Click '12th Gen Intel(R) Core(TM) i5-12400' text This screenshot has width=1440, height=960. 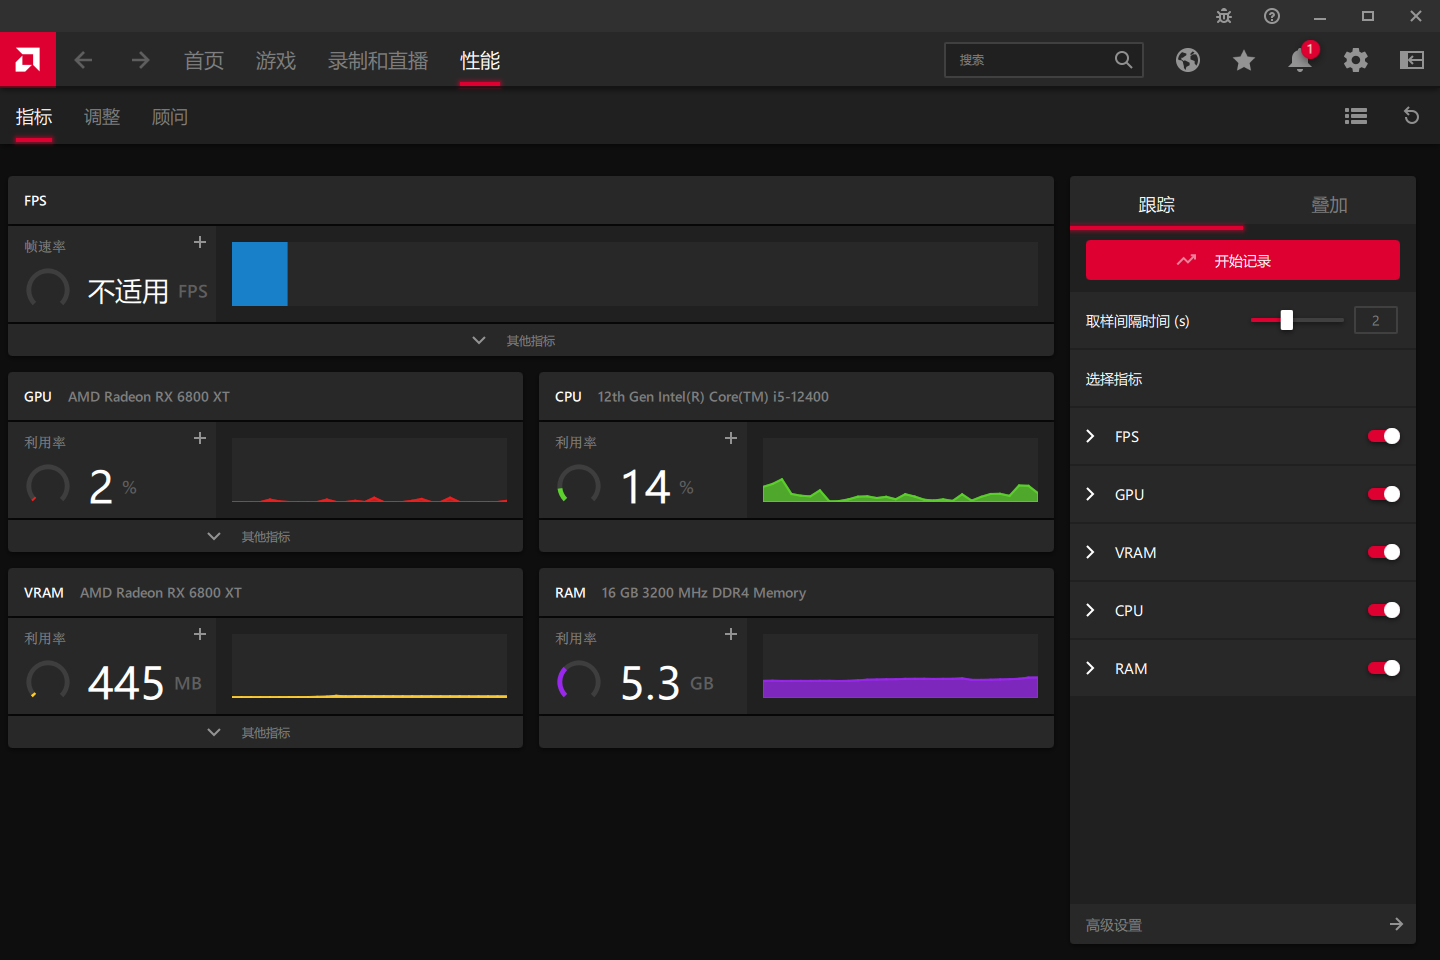713,397
